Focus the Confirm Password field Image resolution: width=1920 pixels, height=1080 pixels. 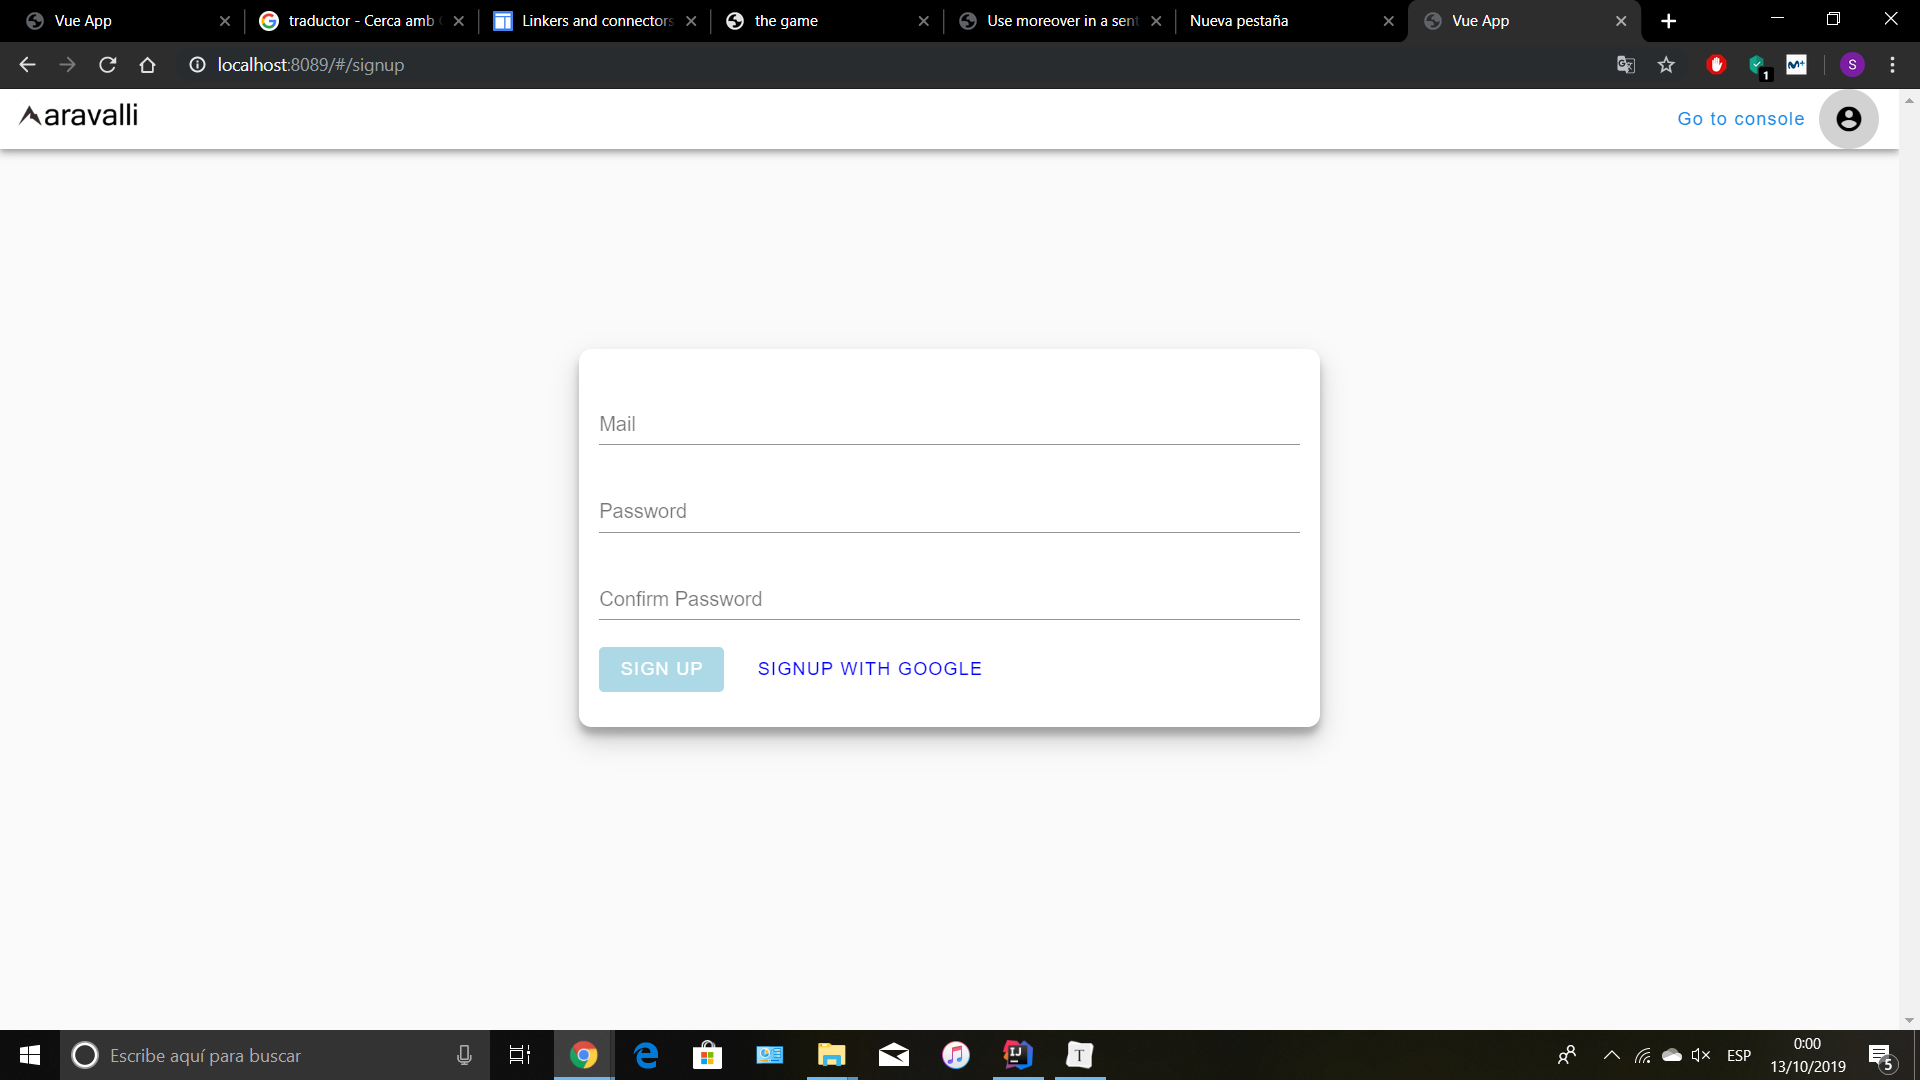click(x=948, y=599)
